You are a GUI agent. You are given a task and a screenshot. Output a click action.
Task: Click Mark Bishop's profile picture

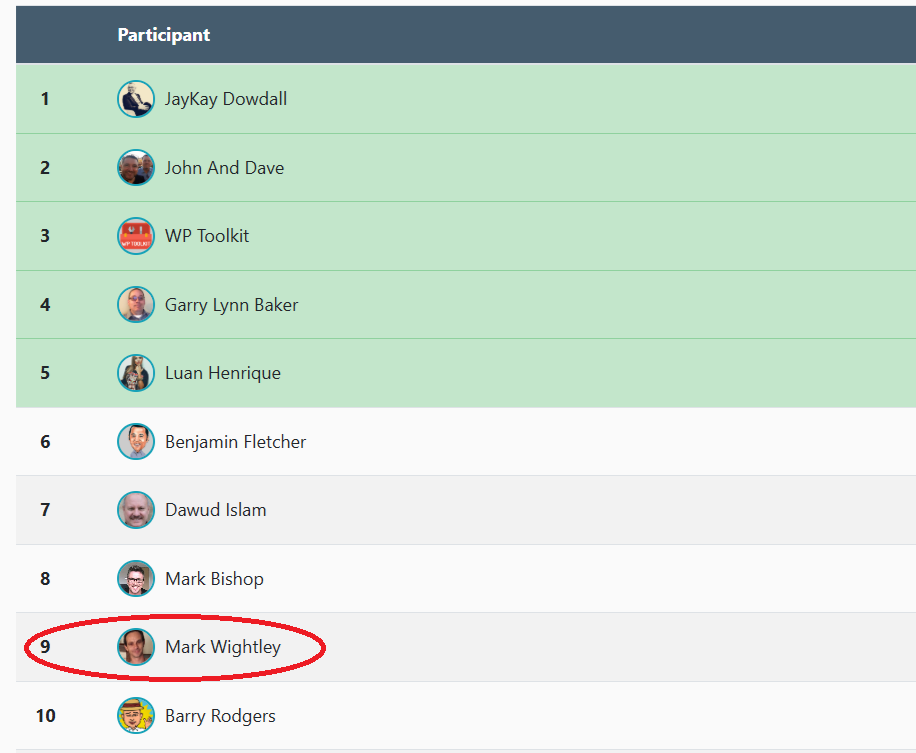click(x=136, y=579)
